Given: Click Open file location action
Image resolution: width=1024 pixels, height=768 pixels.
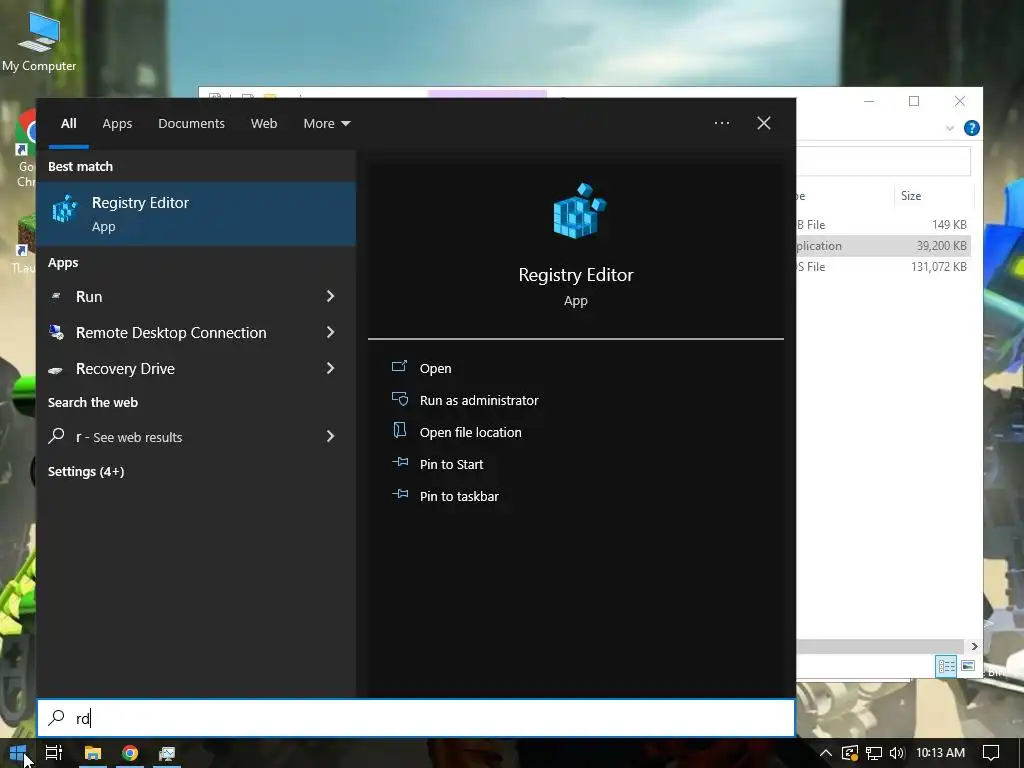Looking at the screenshot, I should pyautogui.click(x=456, y=432).
